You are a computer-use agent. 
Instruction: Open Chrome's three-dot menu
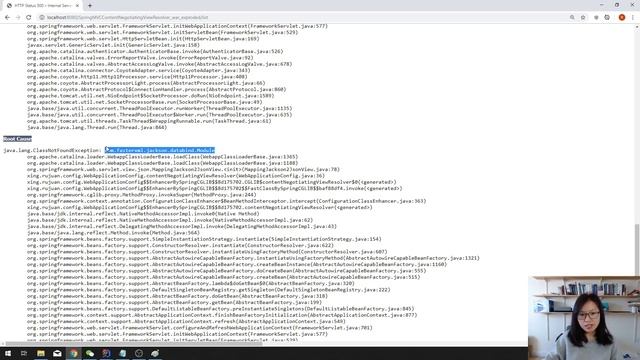633,18
